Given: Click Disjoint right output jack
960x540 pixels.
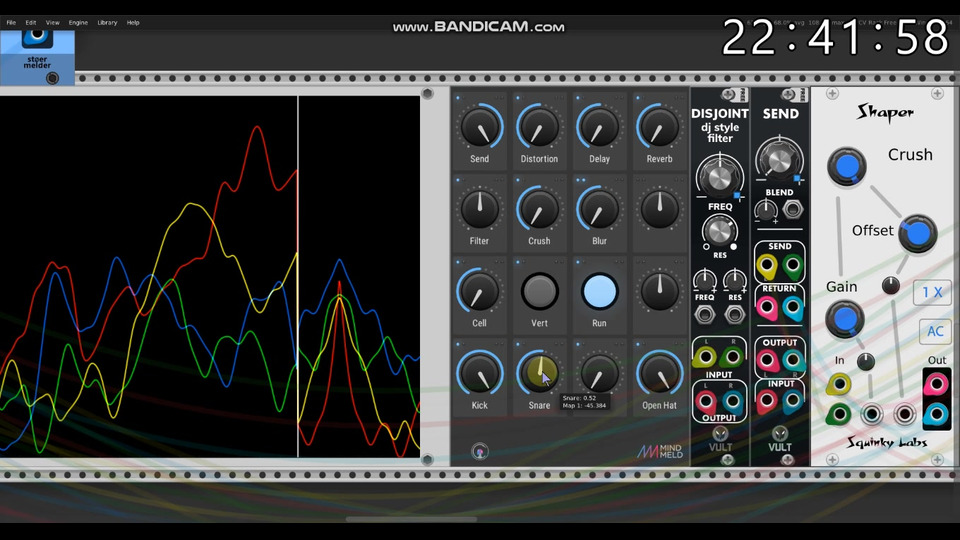Looking at the screenshot, I should tap(733, 401).
